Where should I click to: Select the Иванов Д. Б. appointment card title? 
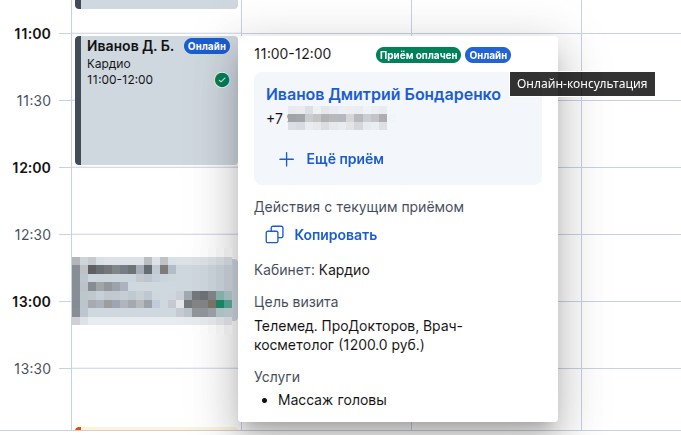[130, 46]
